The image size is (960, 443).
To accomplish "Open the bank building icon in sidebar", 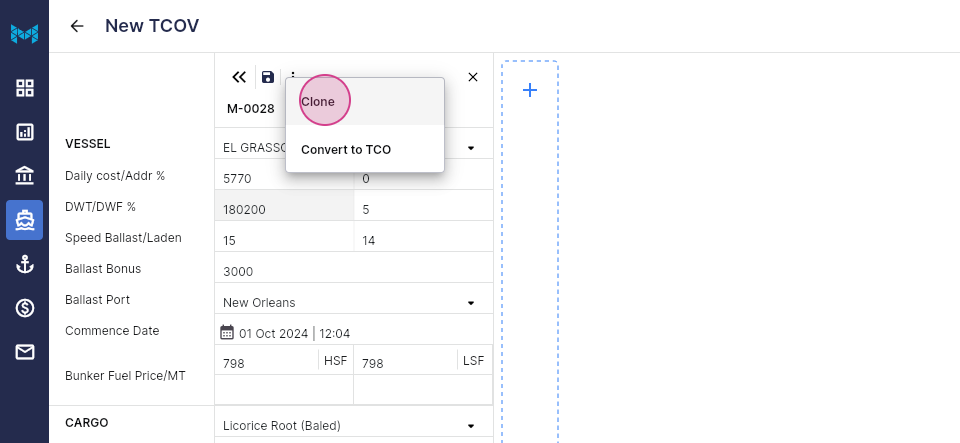I will coord(24,176).
